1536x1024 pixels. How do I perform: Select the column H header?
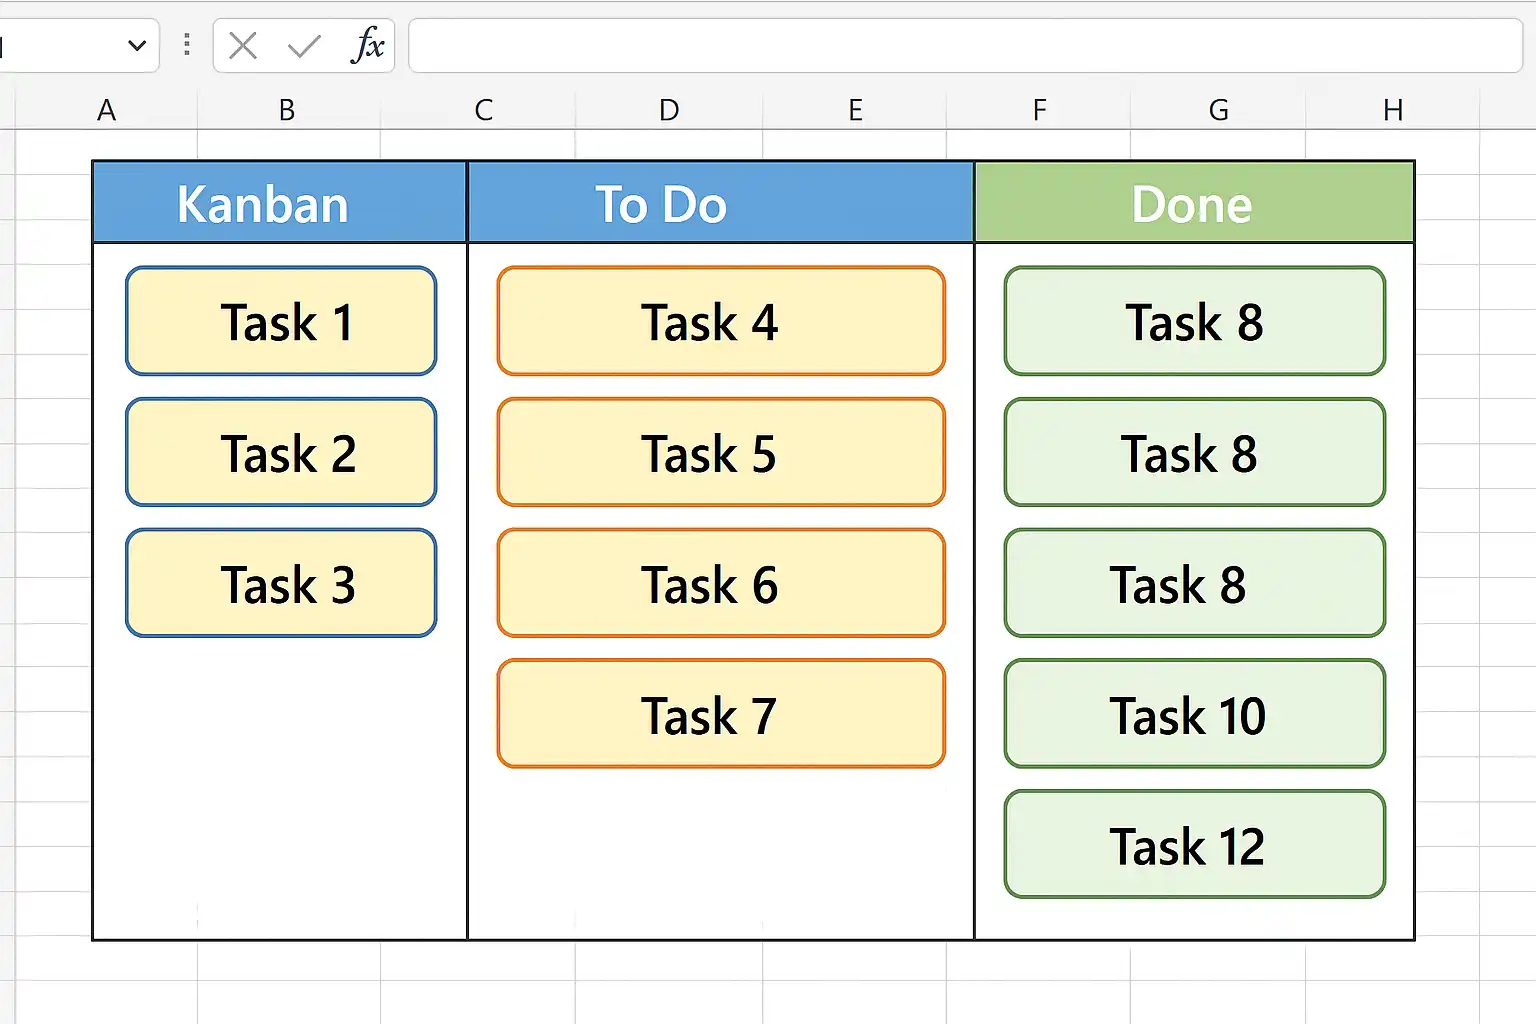[1393, 110]
